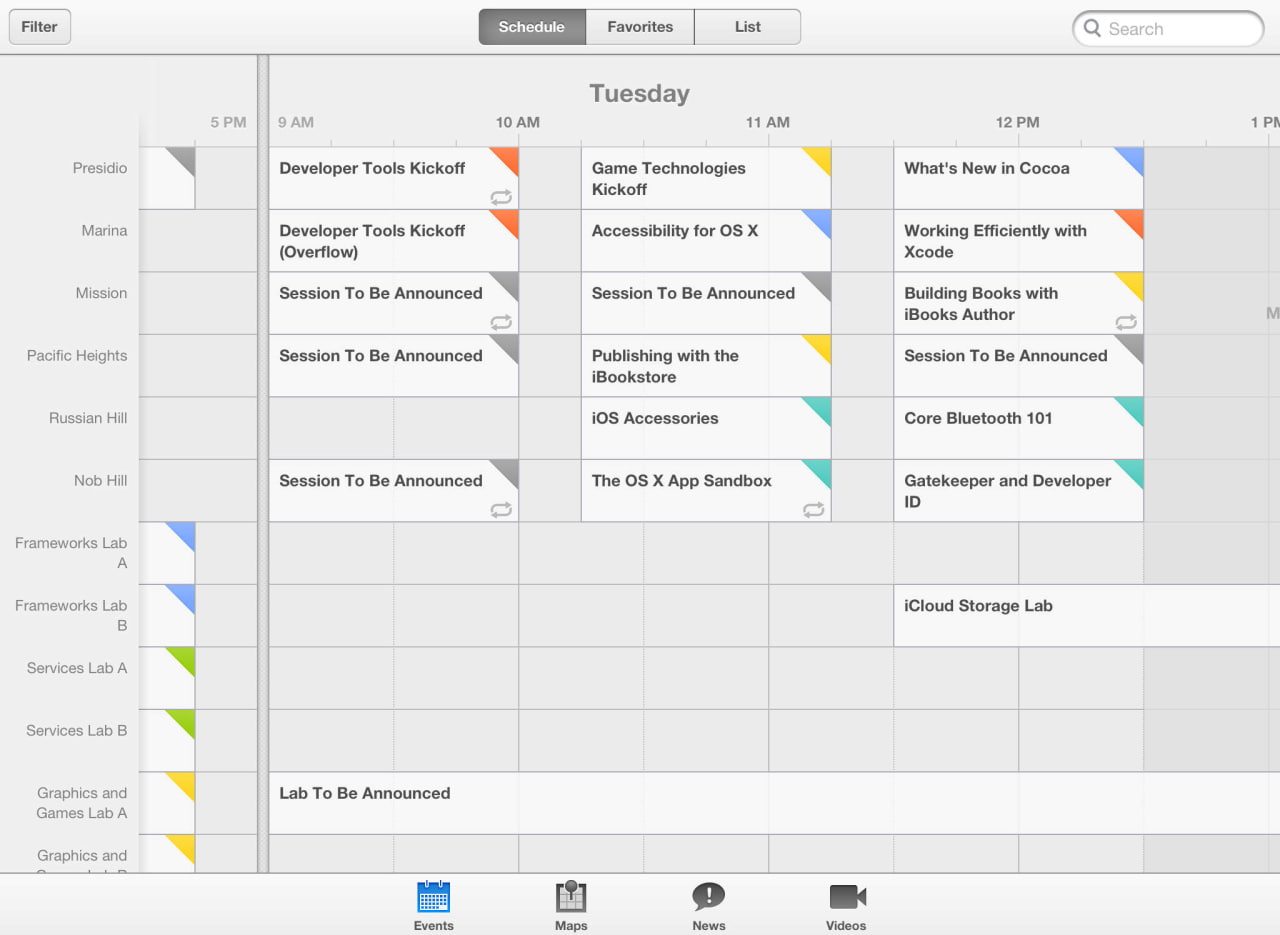Image resolution: width=1280 pixels, height=935 pixels.
Task: Open the News speech bubble icon
Action: coord(708,897)
